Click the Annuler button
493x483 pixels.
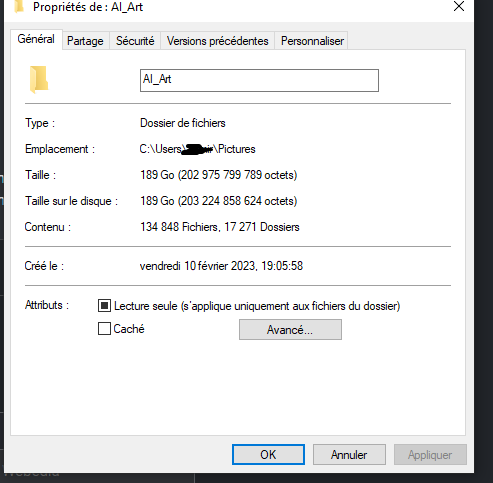(349, 454)
